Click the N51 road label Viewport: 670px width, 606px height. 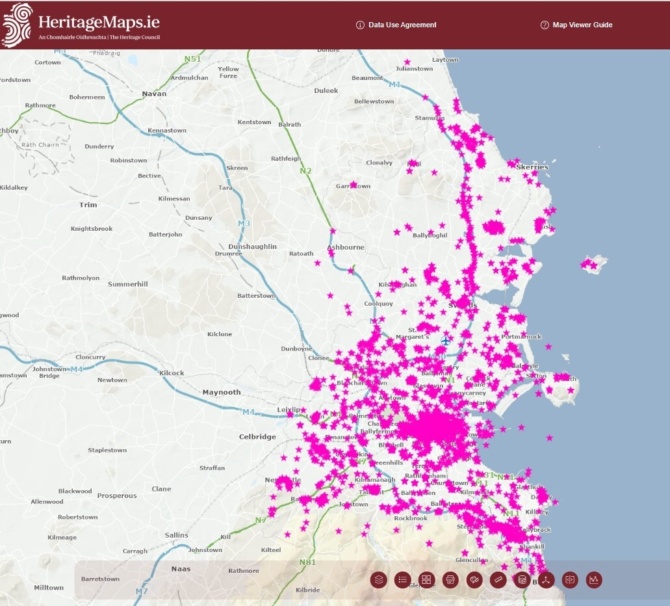(x=192, y=59)
